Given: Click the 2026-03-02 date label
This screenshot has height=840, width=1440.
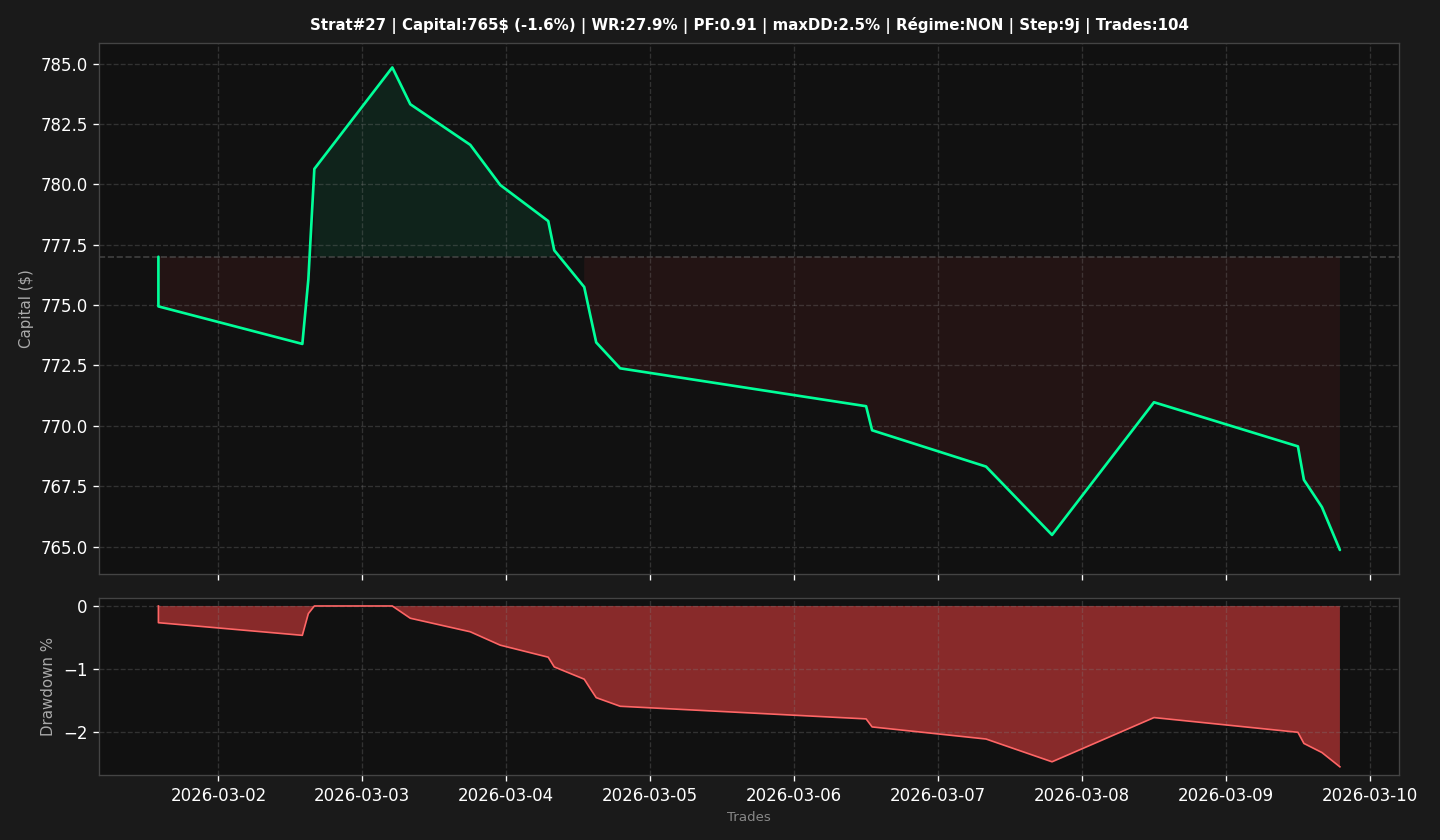Looking at the screenshot, I should pyautogui.click(x=218, y=795).
